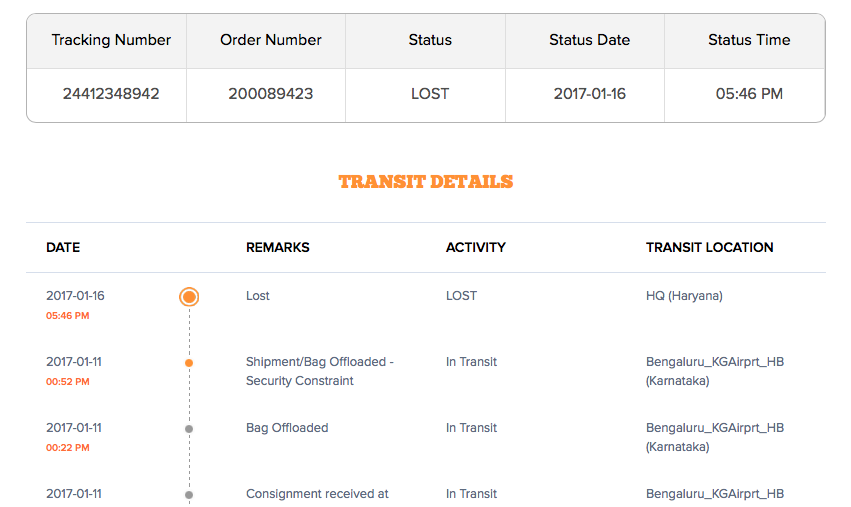Click the Order Number column header
Image resolution: width=851 pixels, height=507 pixels.
[270, 40]
